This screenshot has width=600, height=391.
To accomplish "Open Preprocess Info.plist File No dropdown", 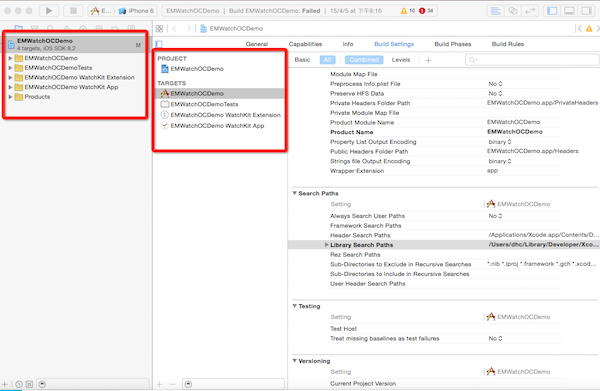I will (x=495, y=84).
